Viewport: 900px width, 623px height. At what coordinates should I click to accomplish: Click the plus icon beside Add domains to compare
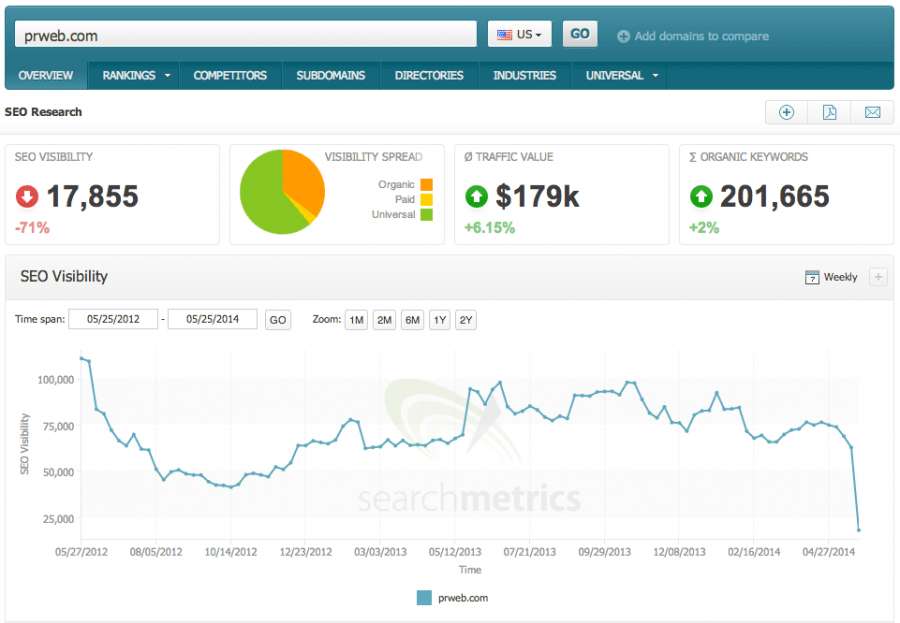tap(623, 36)
